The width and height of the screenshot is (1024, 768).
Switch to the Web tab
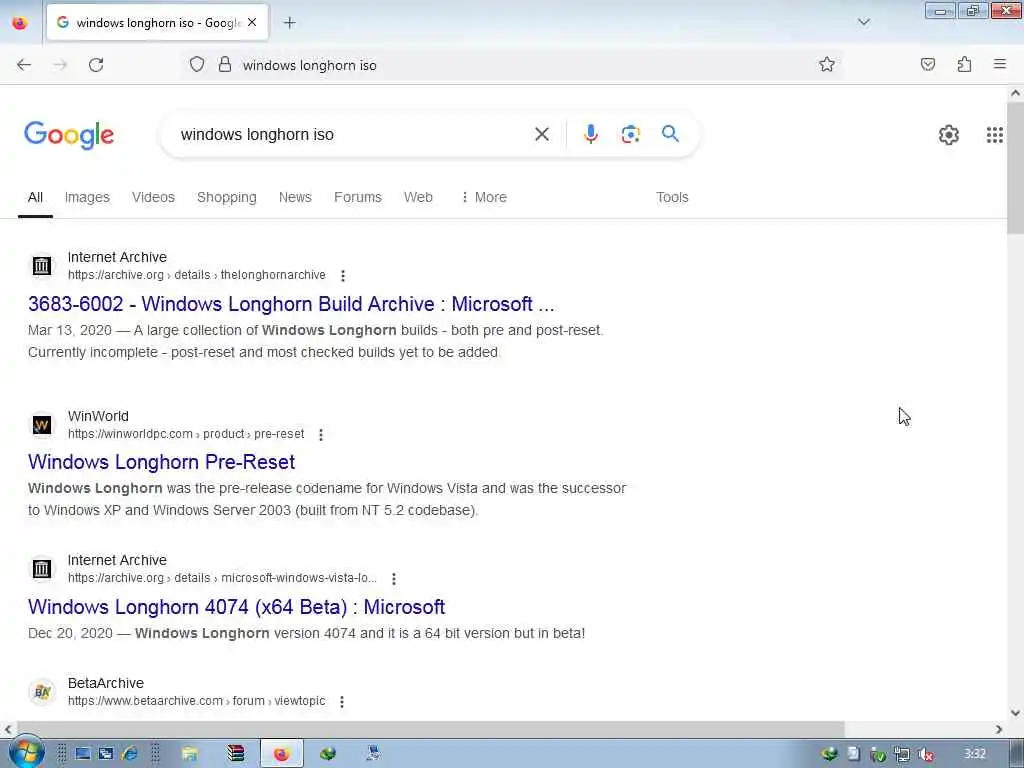[418, 197]
